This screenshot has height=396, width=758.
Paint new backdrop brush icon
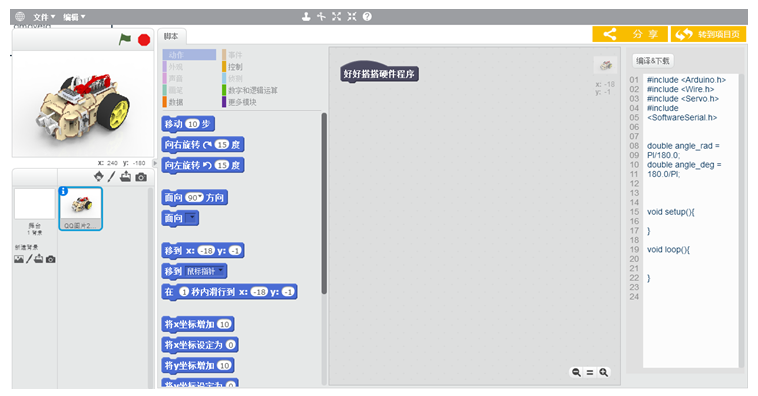point(29,259)
